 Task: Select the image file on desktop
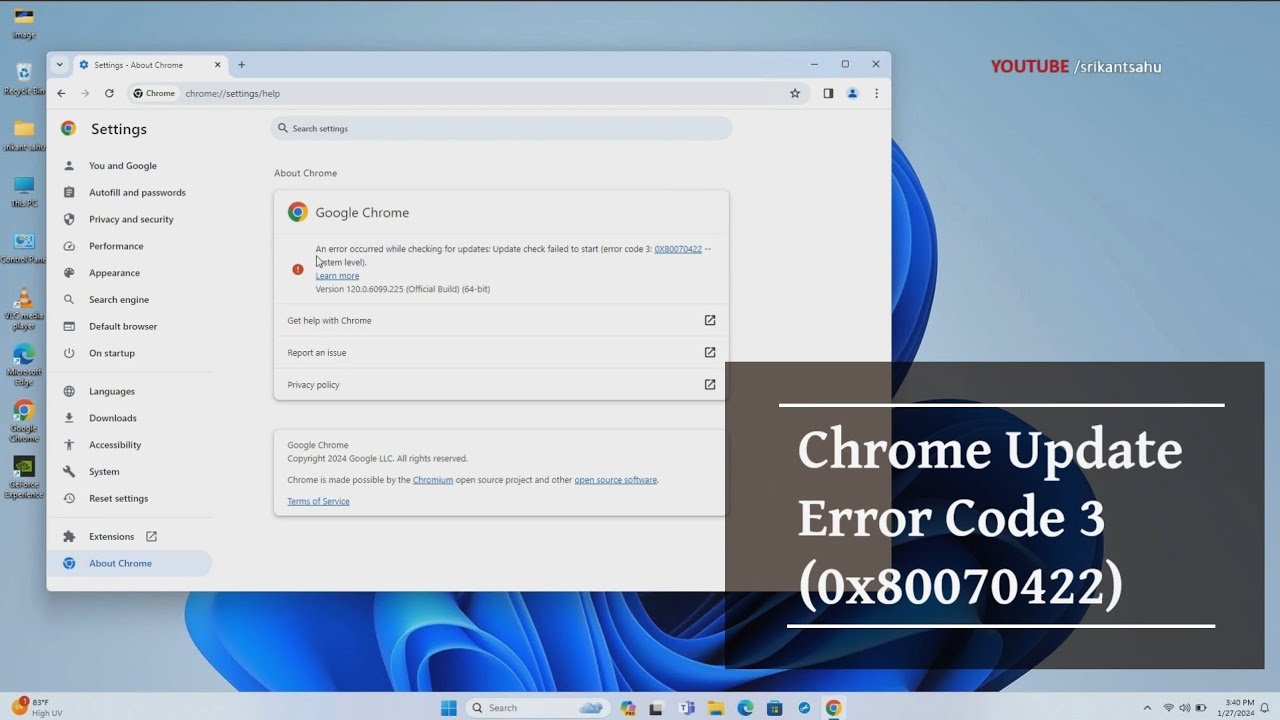click(x=24, y=23)
